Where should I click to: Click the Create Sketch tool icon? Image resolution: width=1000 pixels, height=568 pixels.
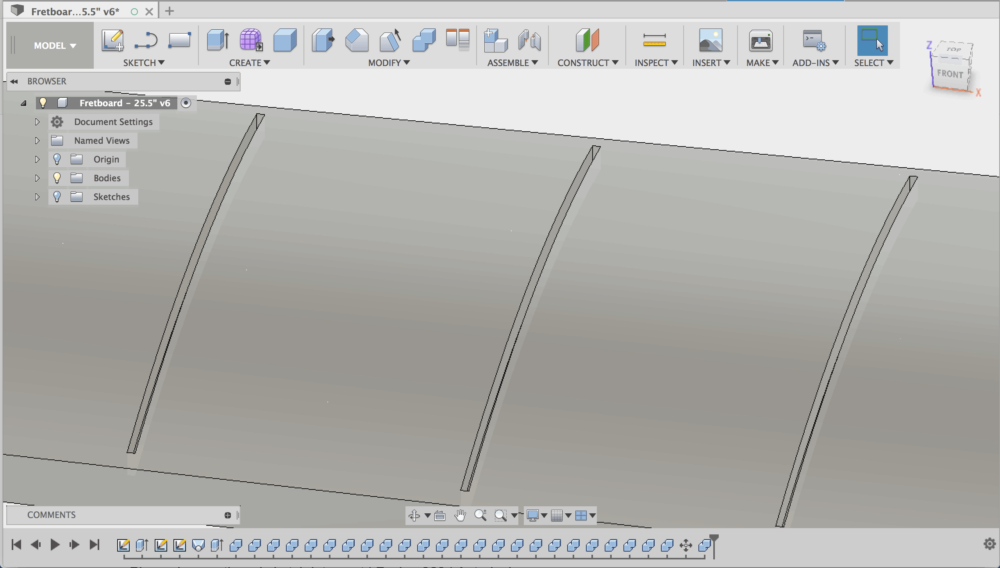click(113, 41)
